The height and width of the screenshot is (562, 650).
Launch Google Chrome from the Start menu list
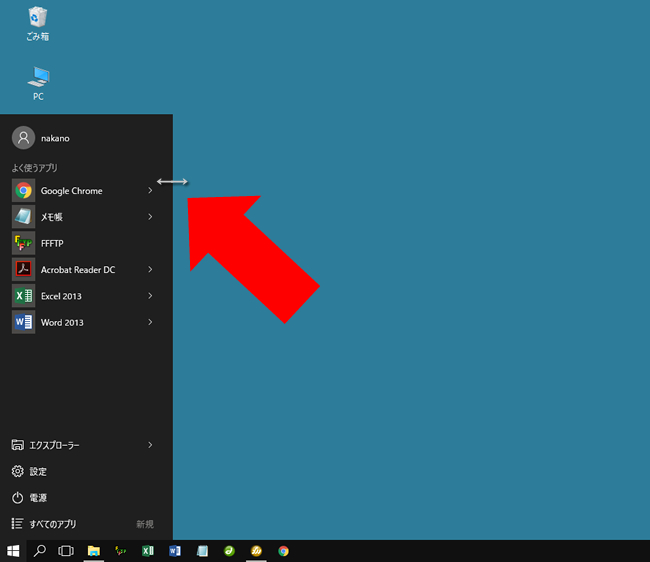[x=83, y=191]
